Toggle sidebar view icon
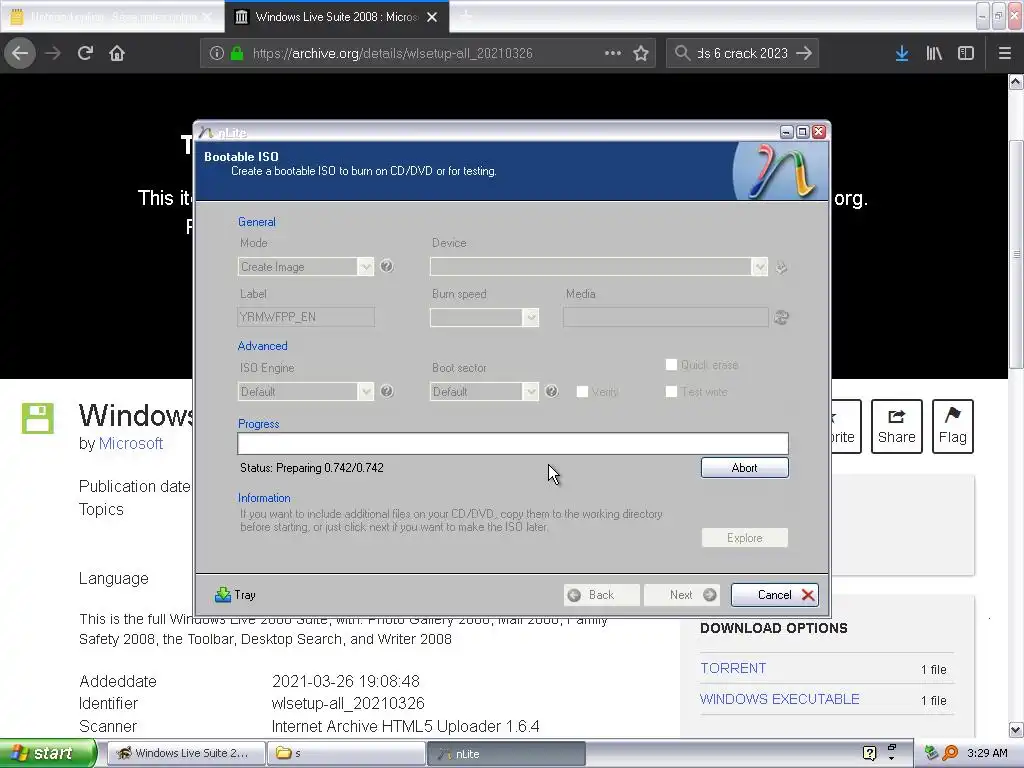Viewport: 1024px width, 768px height. point(966,53)
